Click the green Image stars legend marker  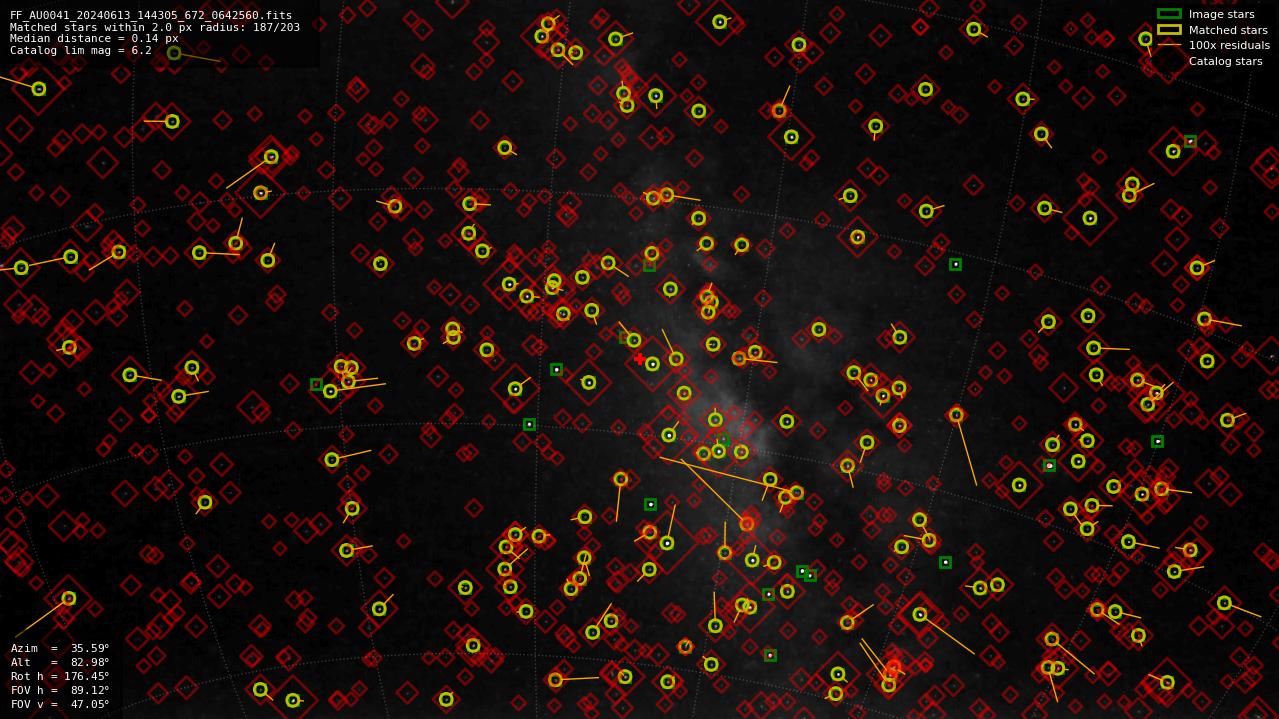pyautogui.click(x=1169, y=14)
